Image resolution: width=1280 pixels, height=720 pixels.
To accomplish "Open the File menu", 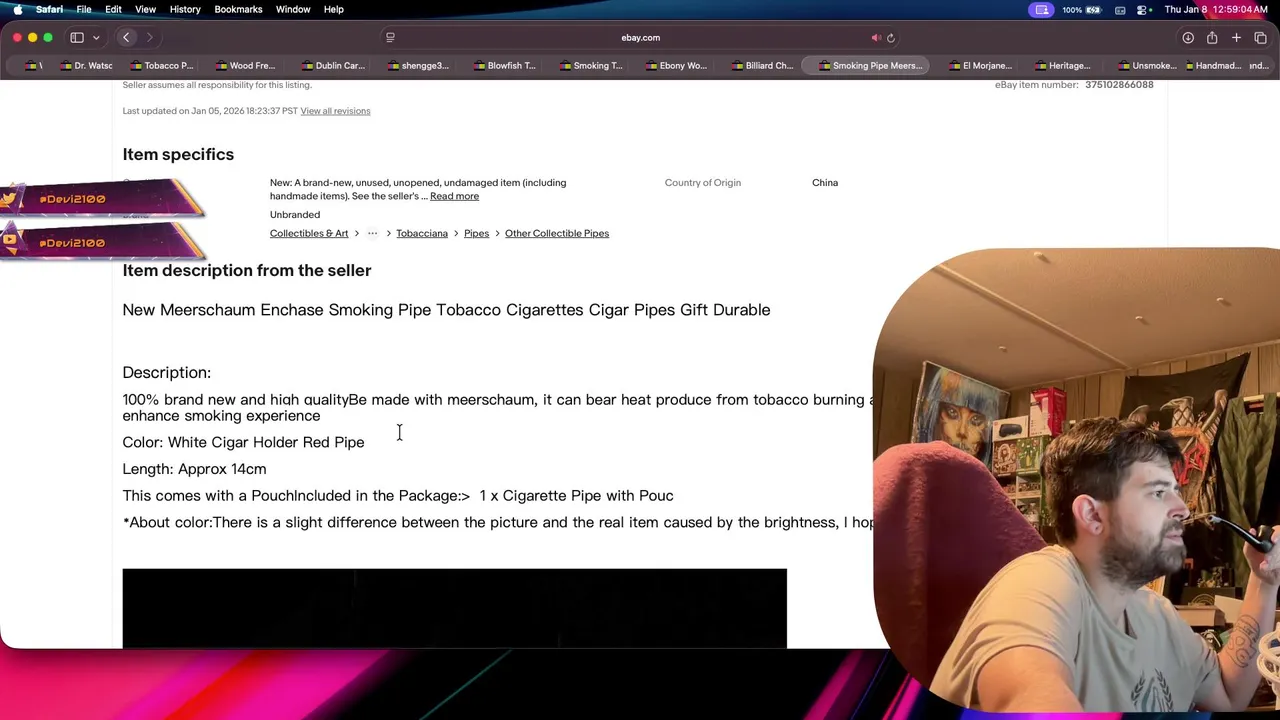I will click(x=84, y=10).
